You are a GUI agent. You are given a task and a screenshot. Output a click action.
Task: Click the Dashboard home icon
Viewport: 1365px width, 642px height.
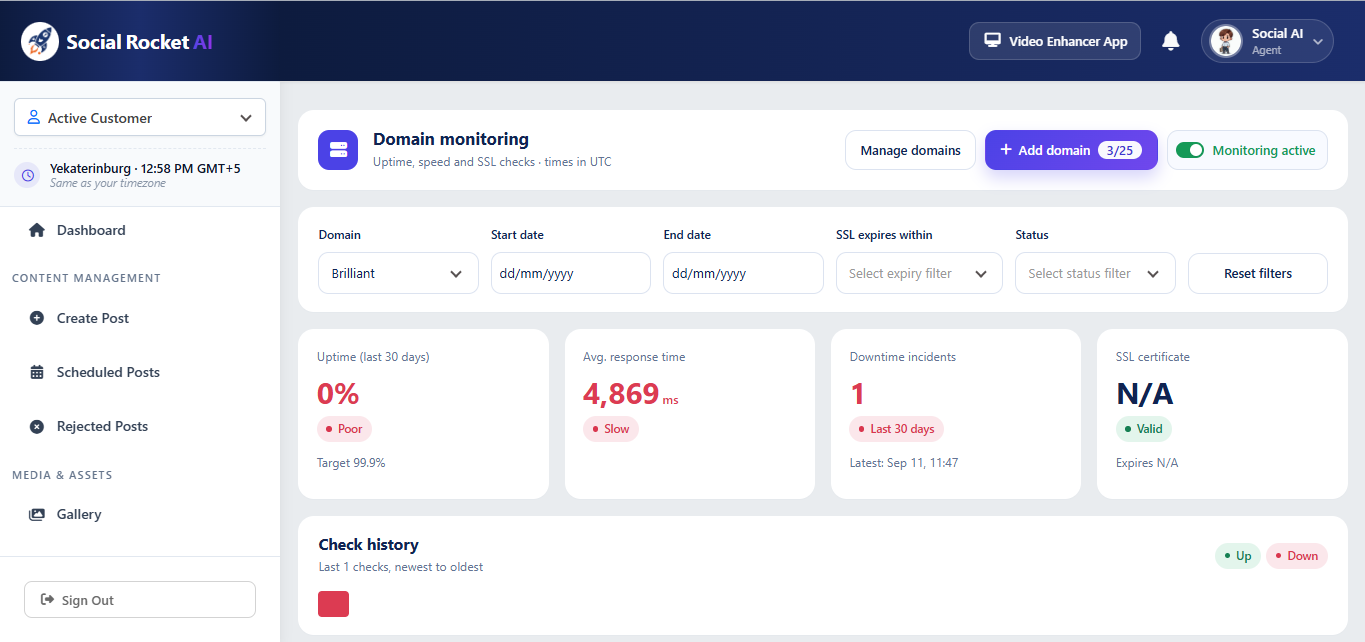37,230
